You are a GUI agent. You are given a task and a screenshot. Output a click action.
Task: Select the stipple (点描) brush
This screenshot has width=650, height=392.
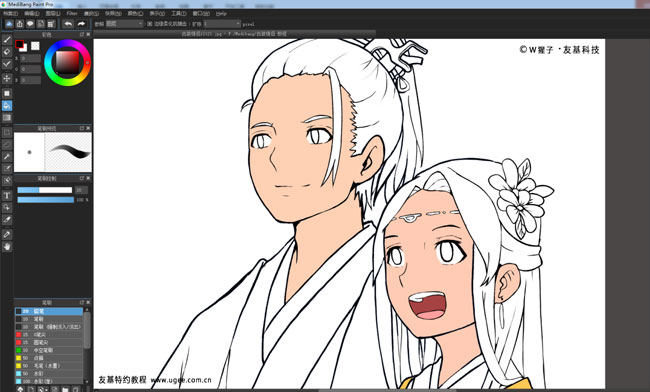pyautogui.click(x=49, y=358)
